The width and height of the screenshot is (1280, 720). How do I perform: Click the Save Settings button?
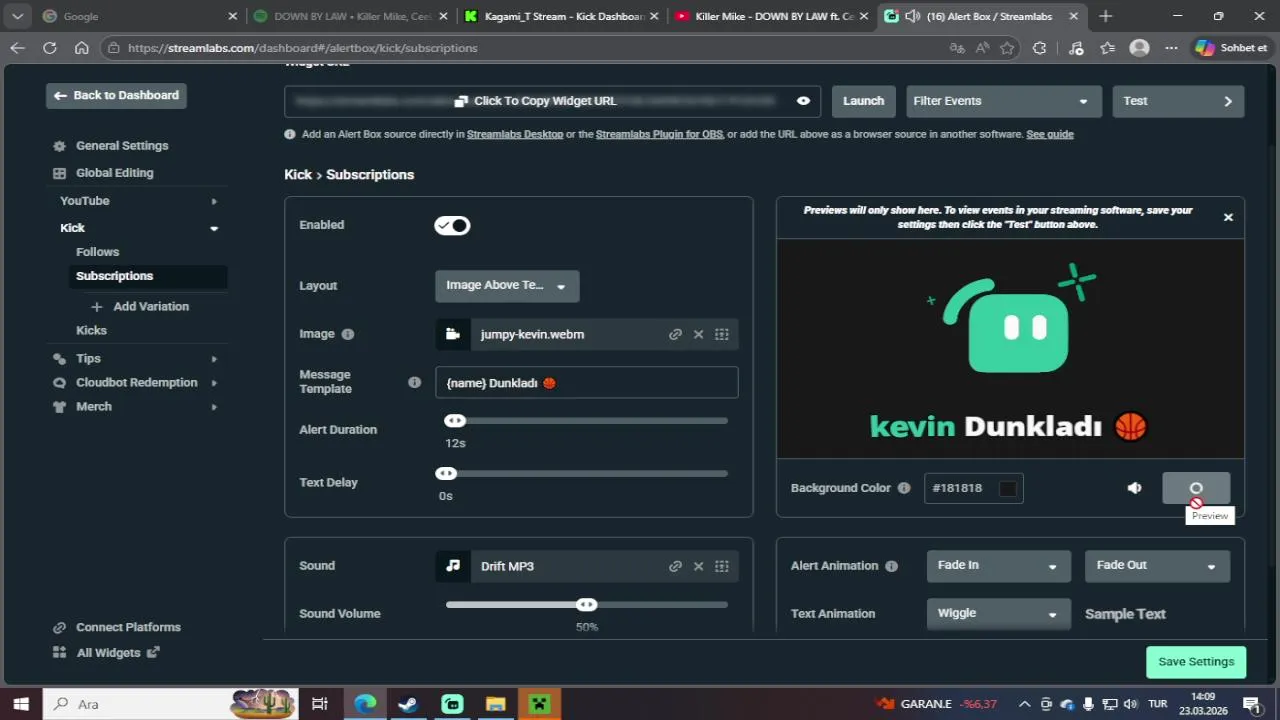point(1196,662)
